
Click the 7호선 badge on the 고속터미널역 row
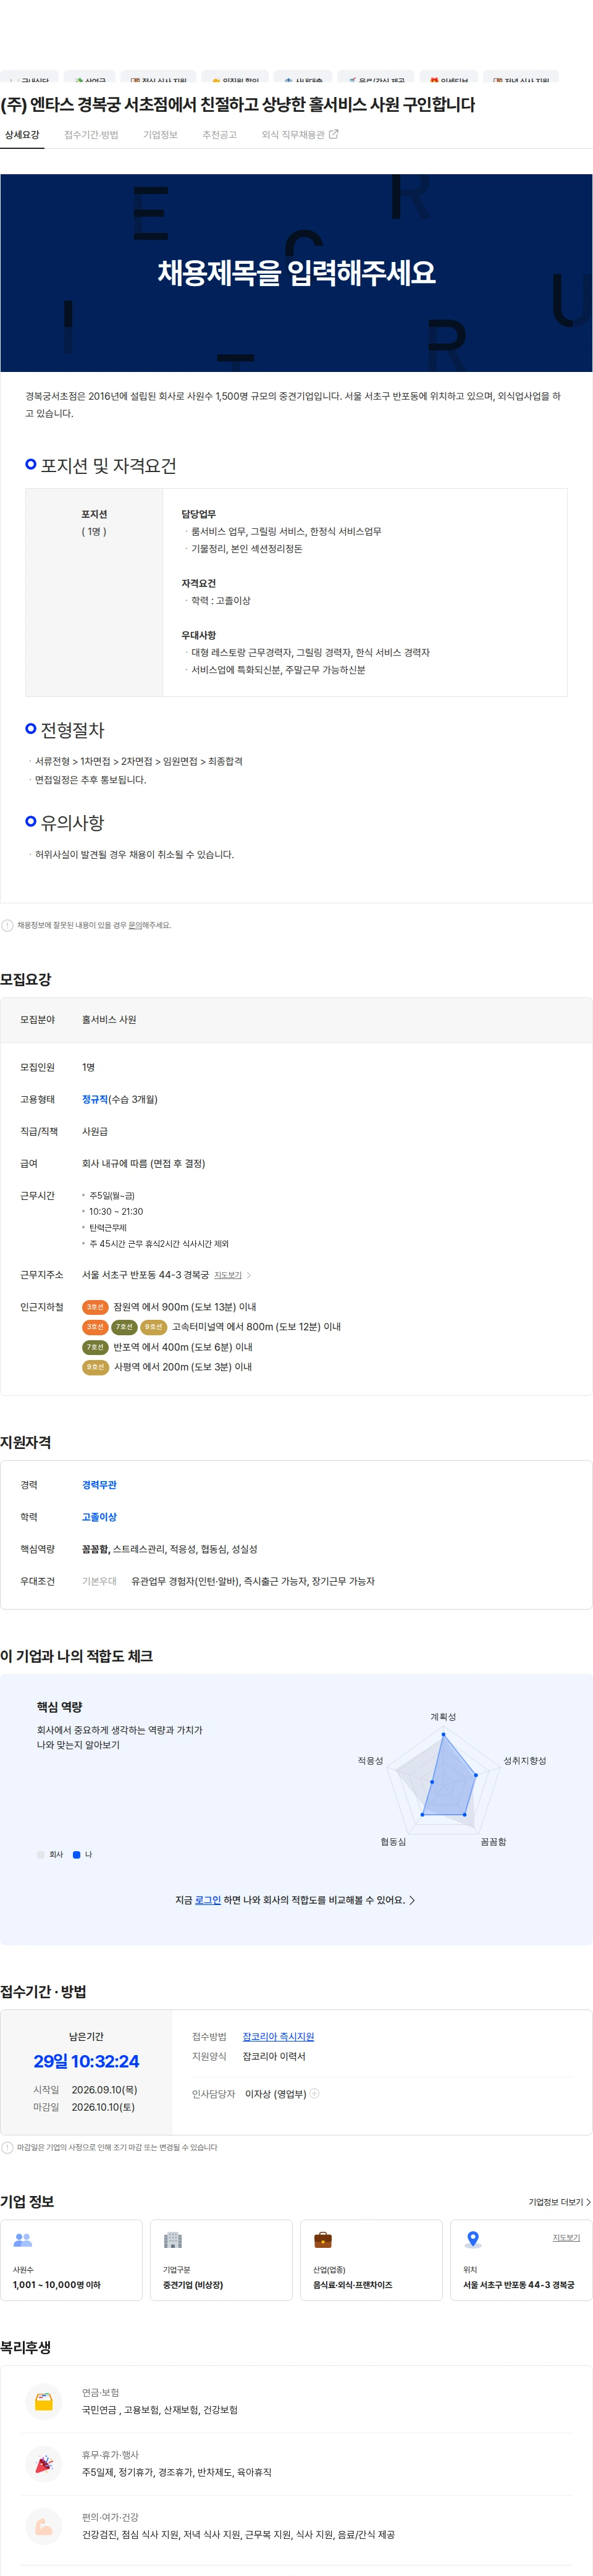click(x=124, y=1327)
